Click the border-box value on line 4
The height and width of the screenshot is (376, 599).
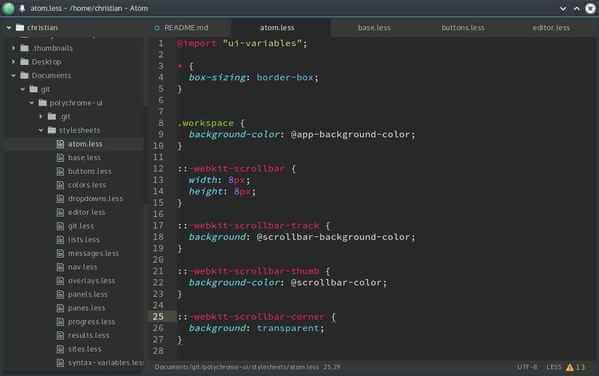coord(285,78)
